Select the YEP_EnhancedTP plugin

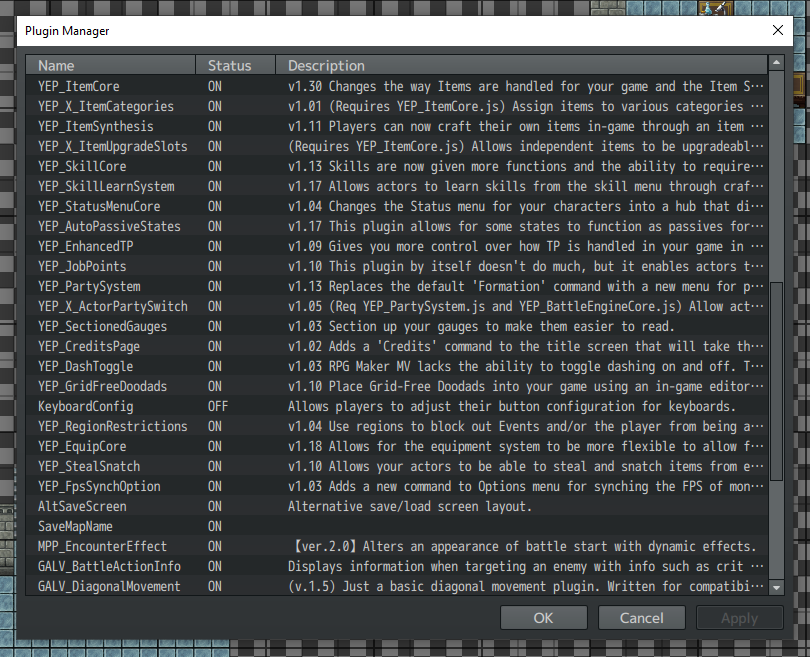pyautogui.click(x=397, y=246)
